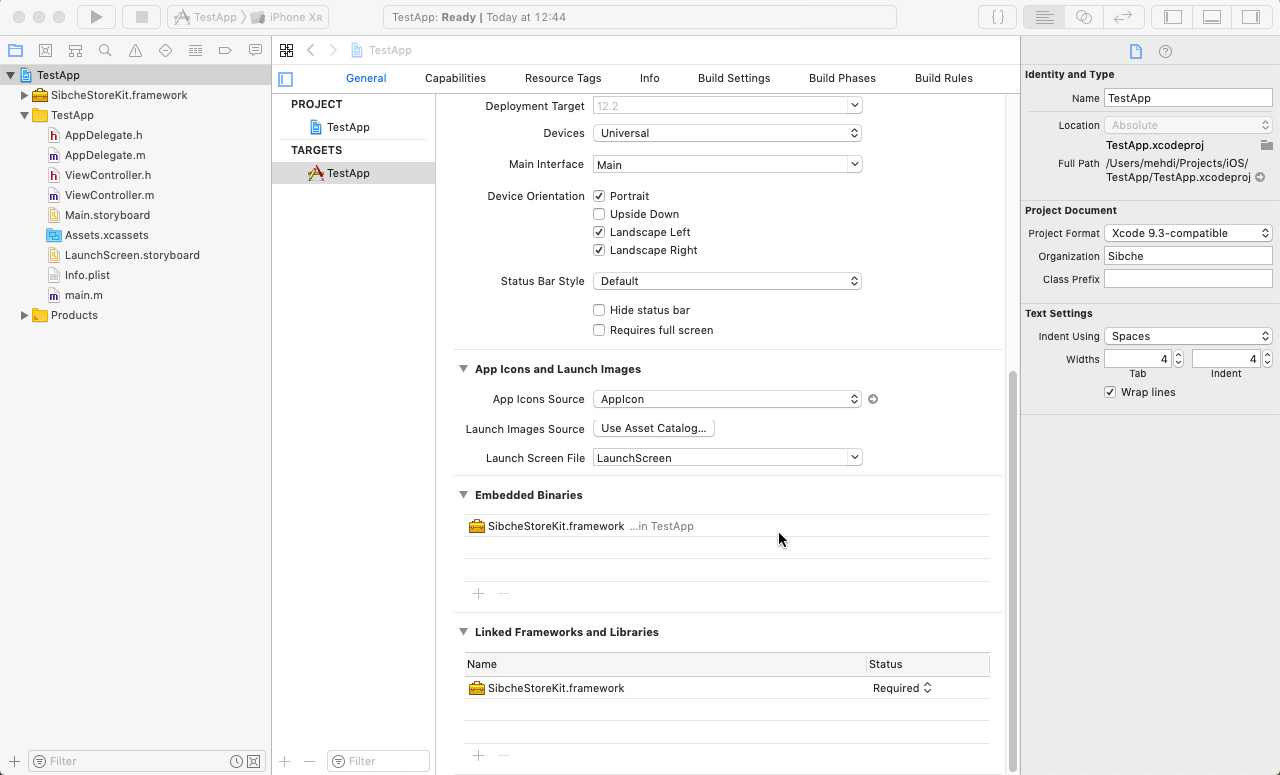
Task: Show the Standard editor
Action: pyautogui.click(x=1044, y=17)
